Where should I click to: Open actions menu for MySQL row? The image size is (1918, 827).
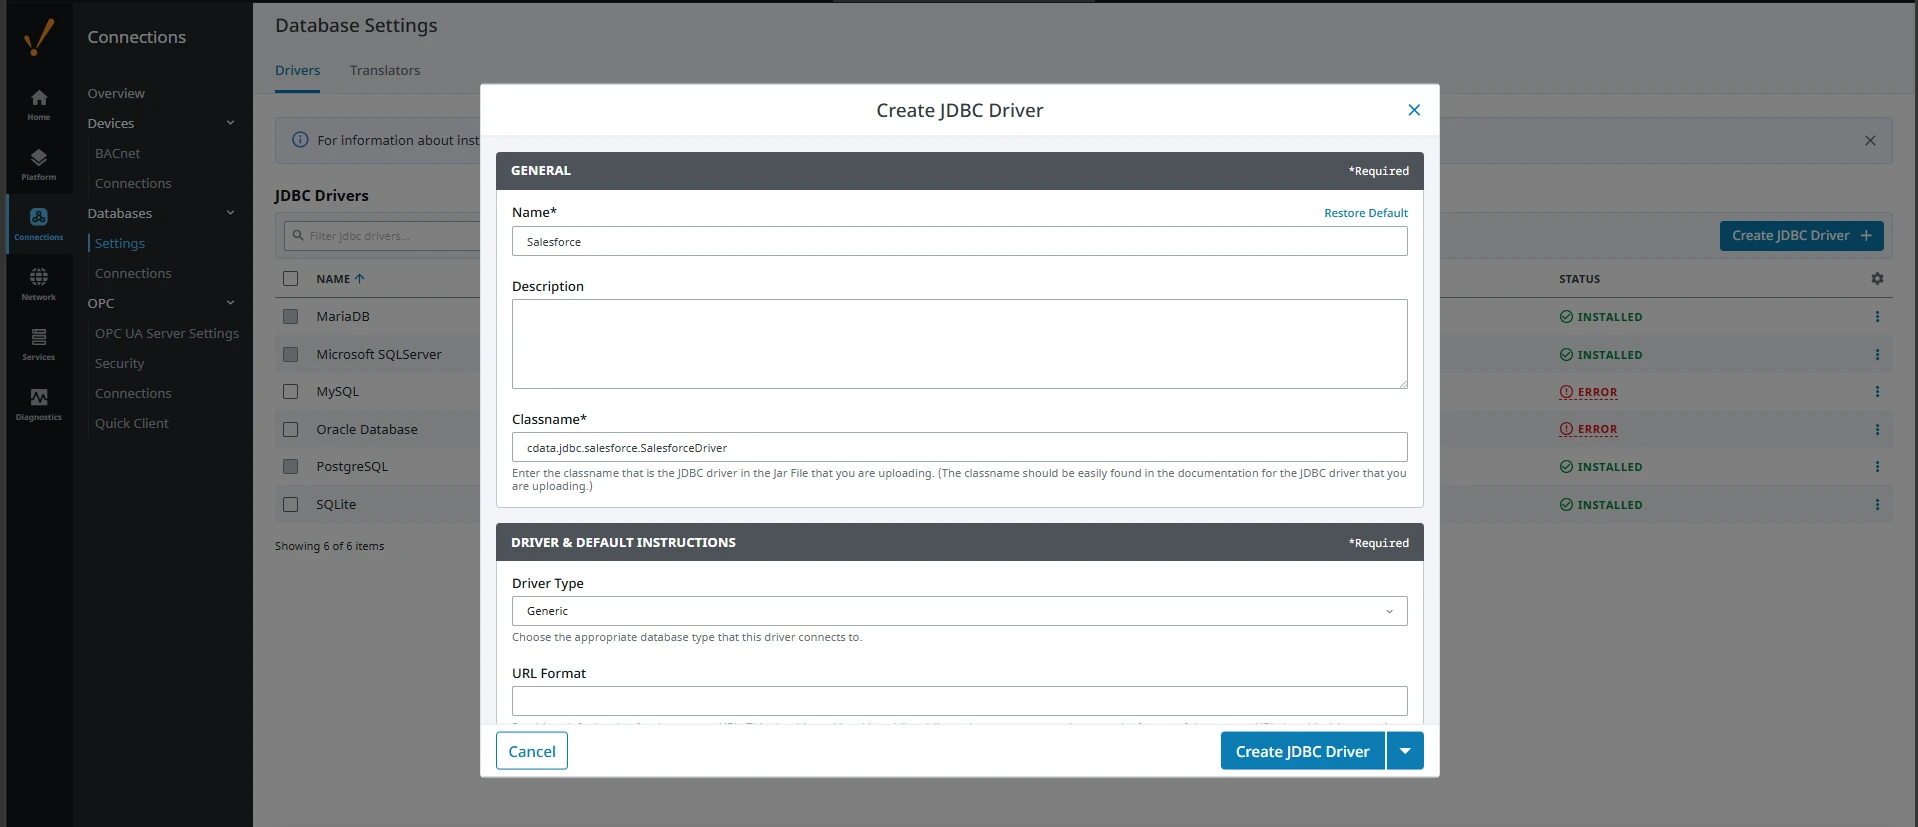(1877, 392)
